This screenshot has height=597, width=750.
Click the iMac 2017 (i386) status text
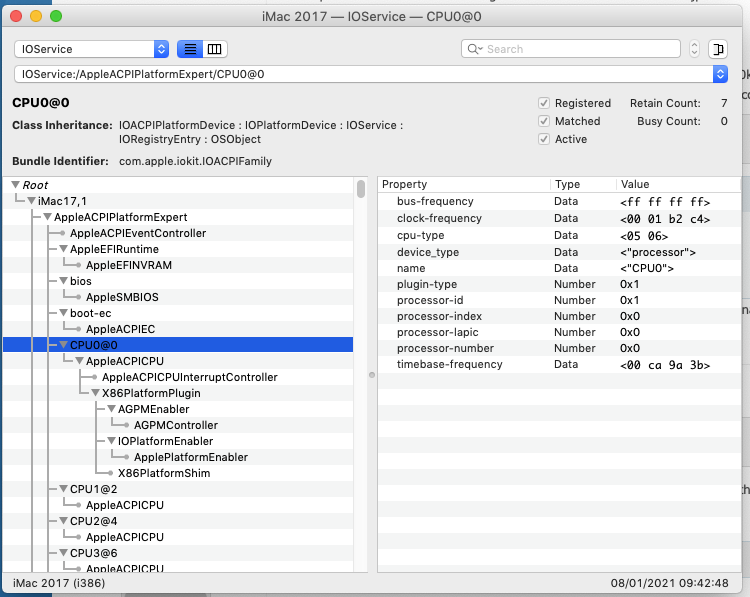(x=59, y=583)
